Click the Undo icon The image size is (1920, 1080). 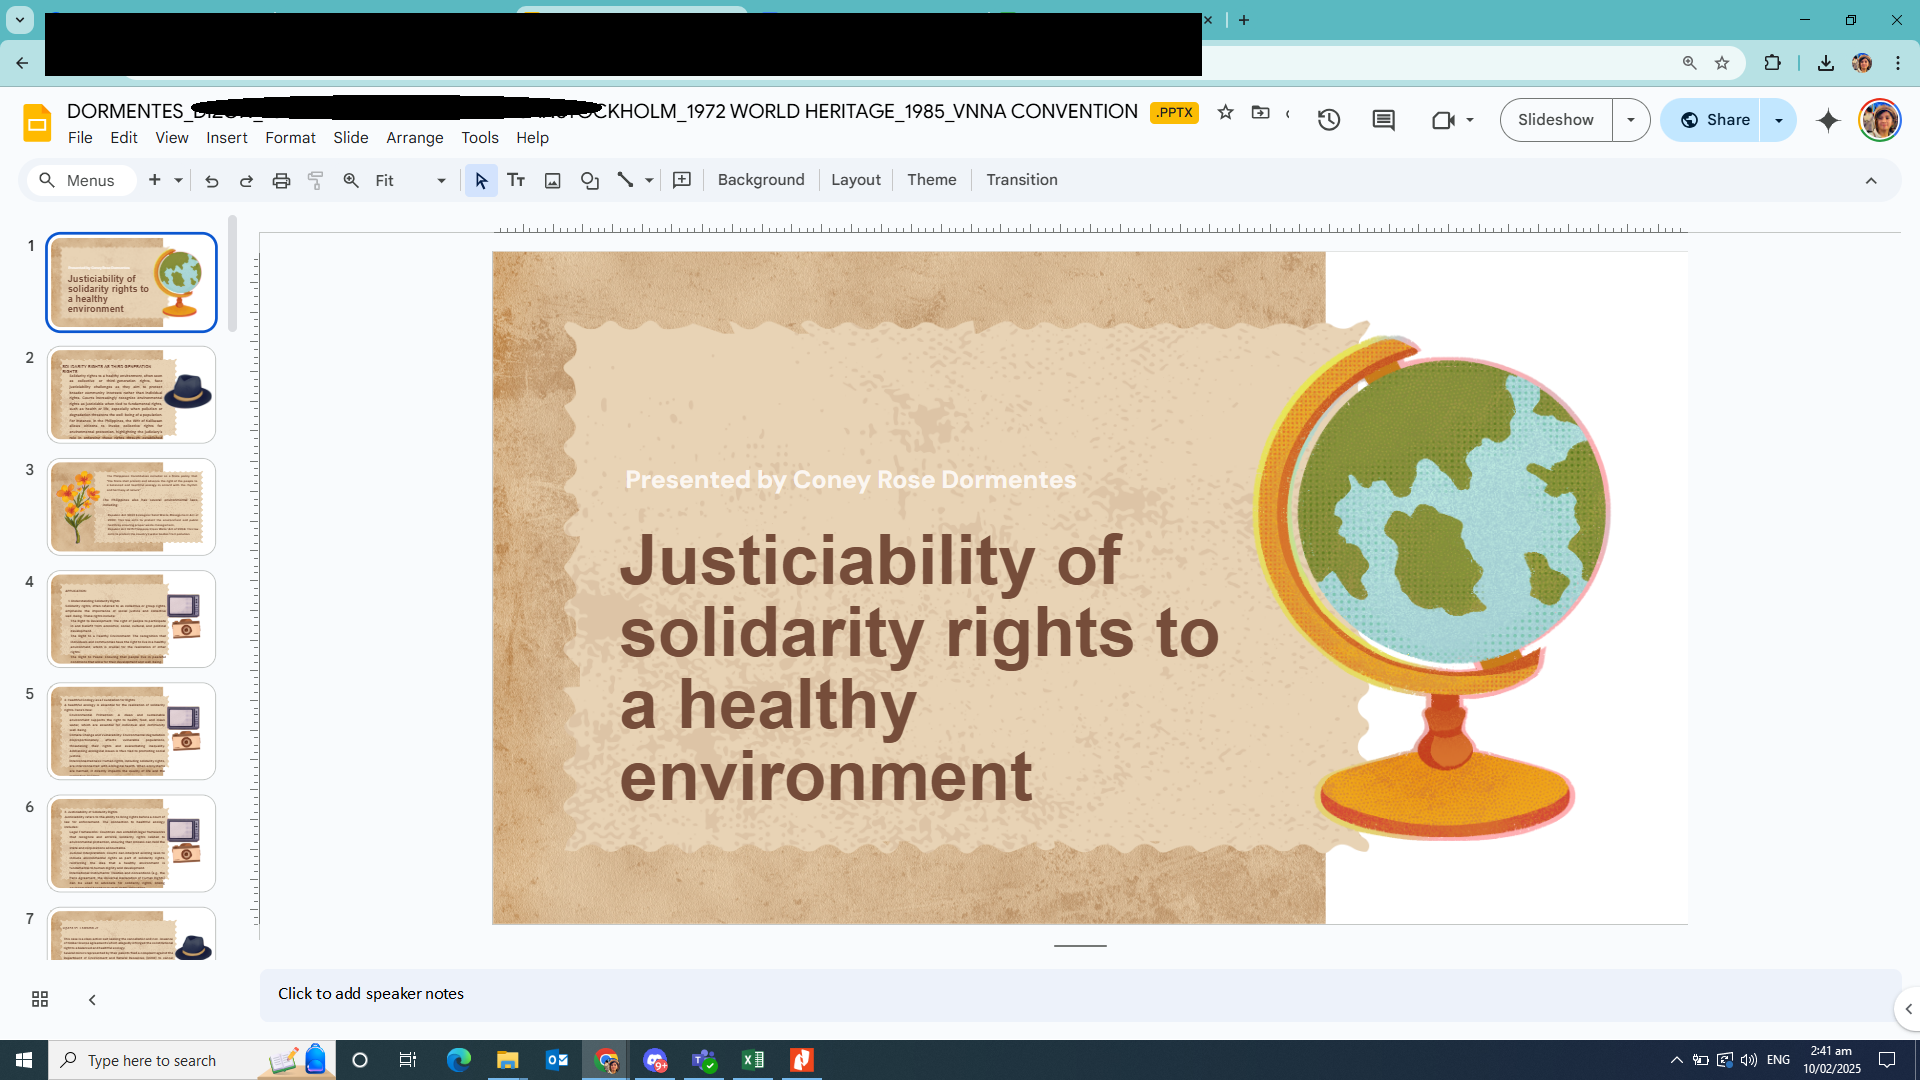tap(211, 180)
